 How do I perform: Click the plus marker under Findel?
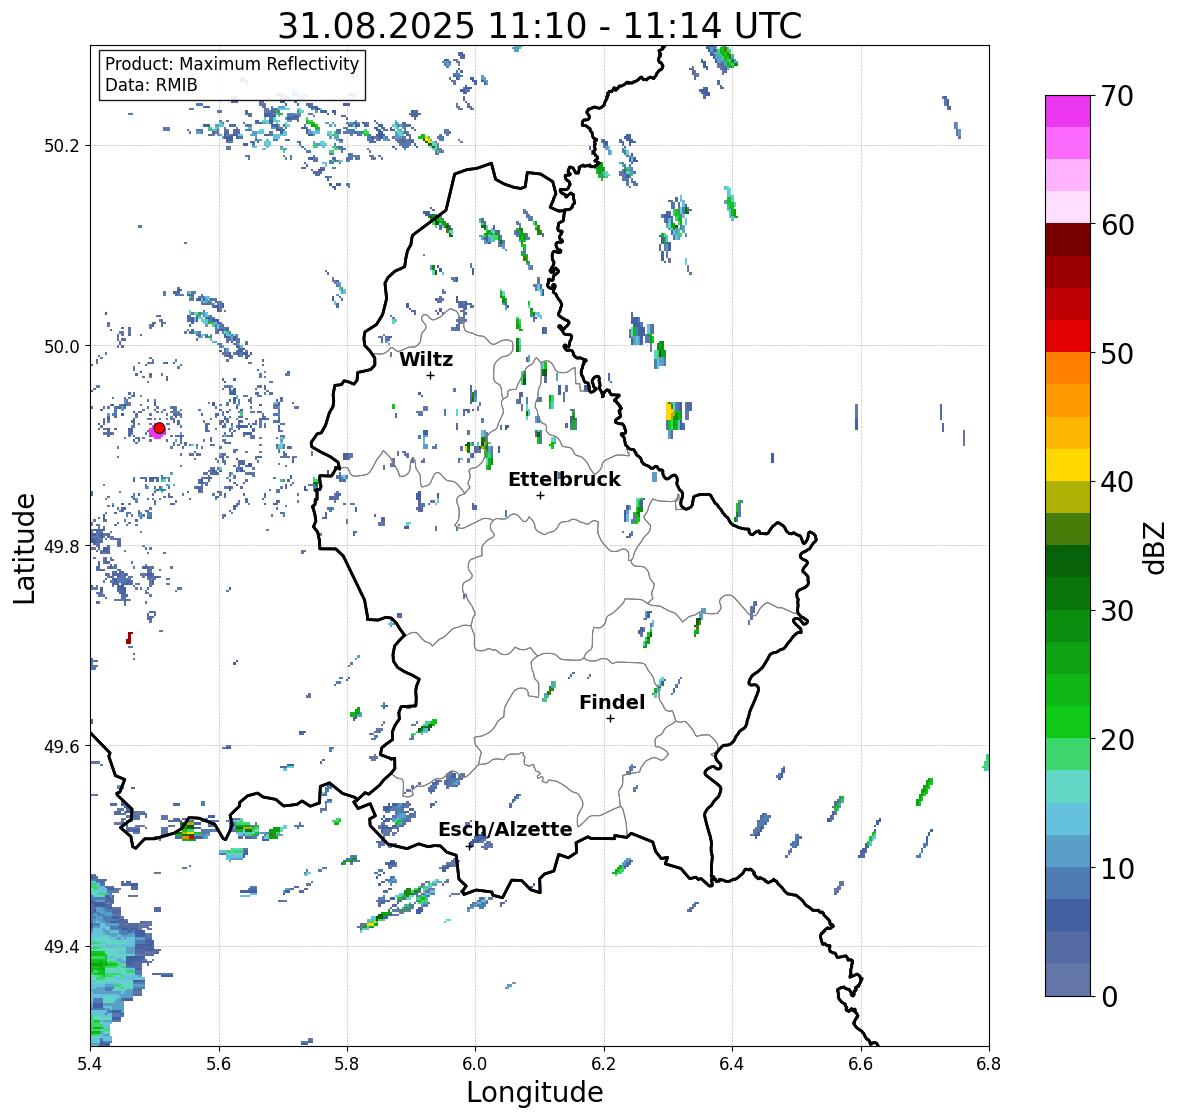coord(611,719)
